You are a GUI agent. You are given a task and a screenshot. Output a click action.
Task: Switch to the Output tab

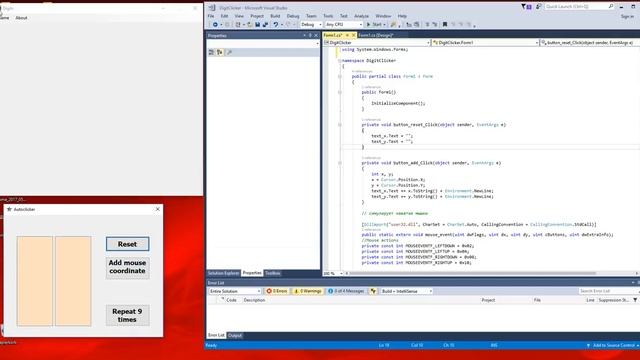tap(235, 336)
